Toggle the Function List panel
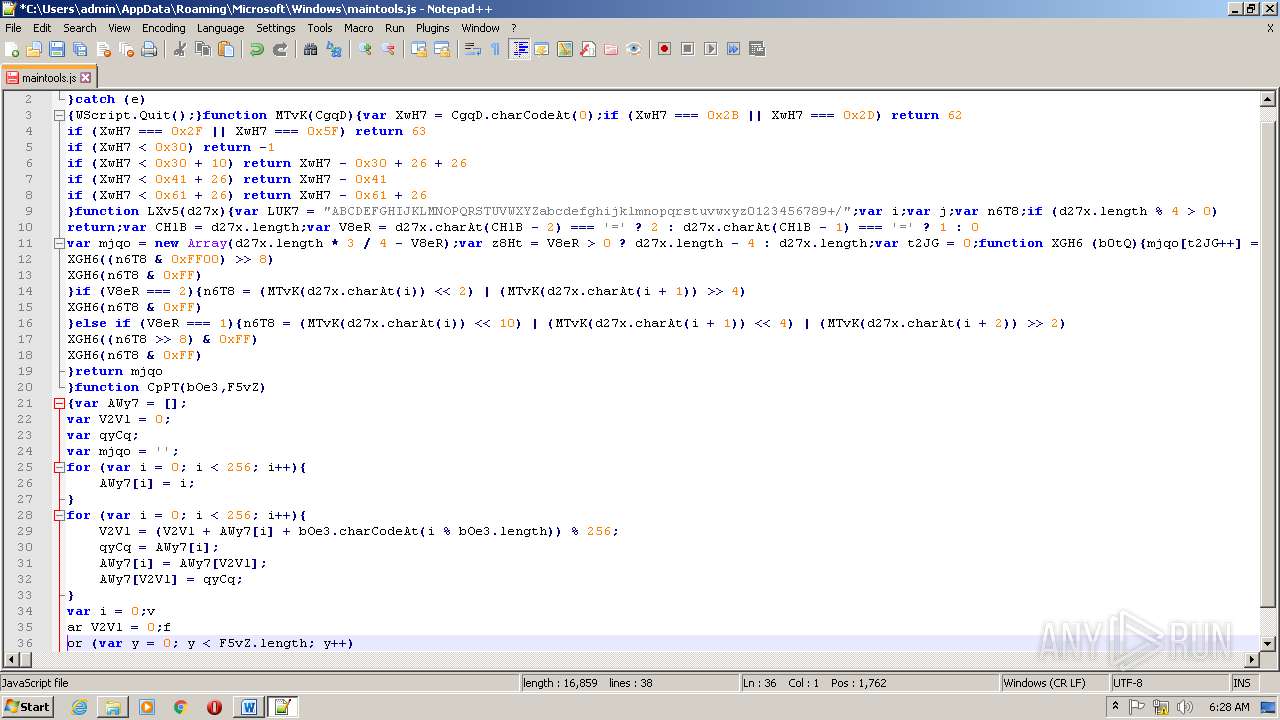 tap(588, 49)
